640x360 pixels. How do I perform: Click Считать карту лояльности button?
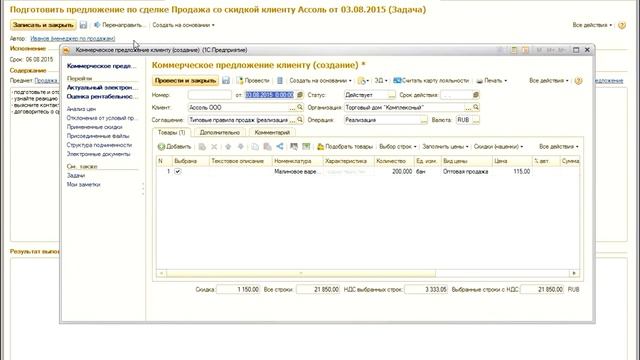coord(431,80)
